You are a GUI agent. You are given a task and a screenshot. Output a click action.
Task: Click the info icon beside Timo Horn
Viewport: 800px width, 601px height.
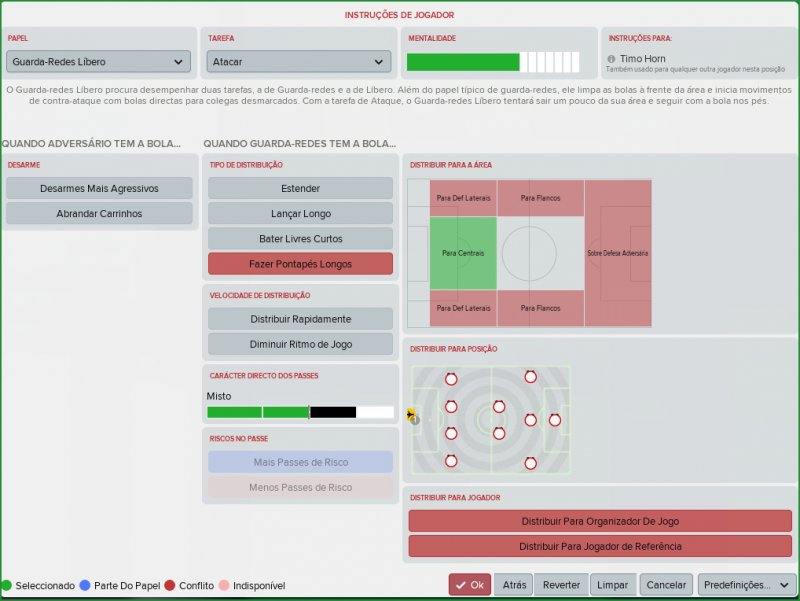(611, 59)
